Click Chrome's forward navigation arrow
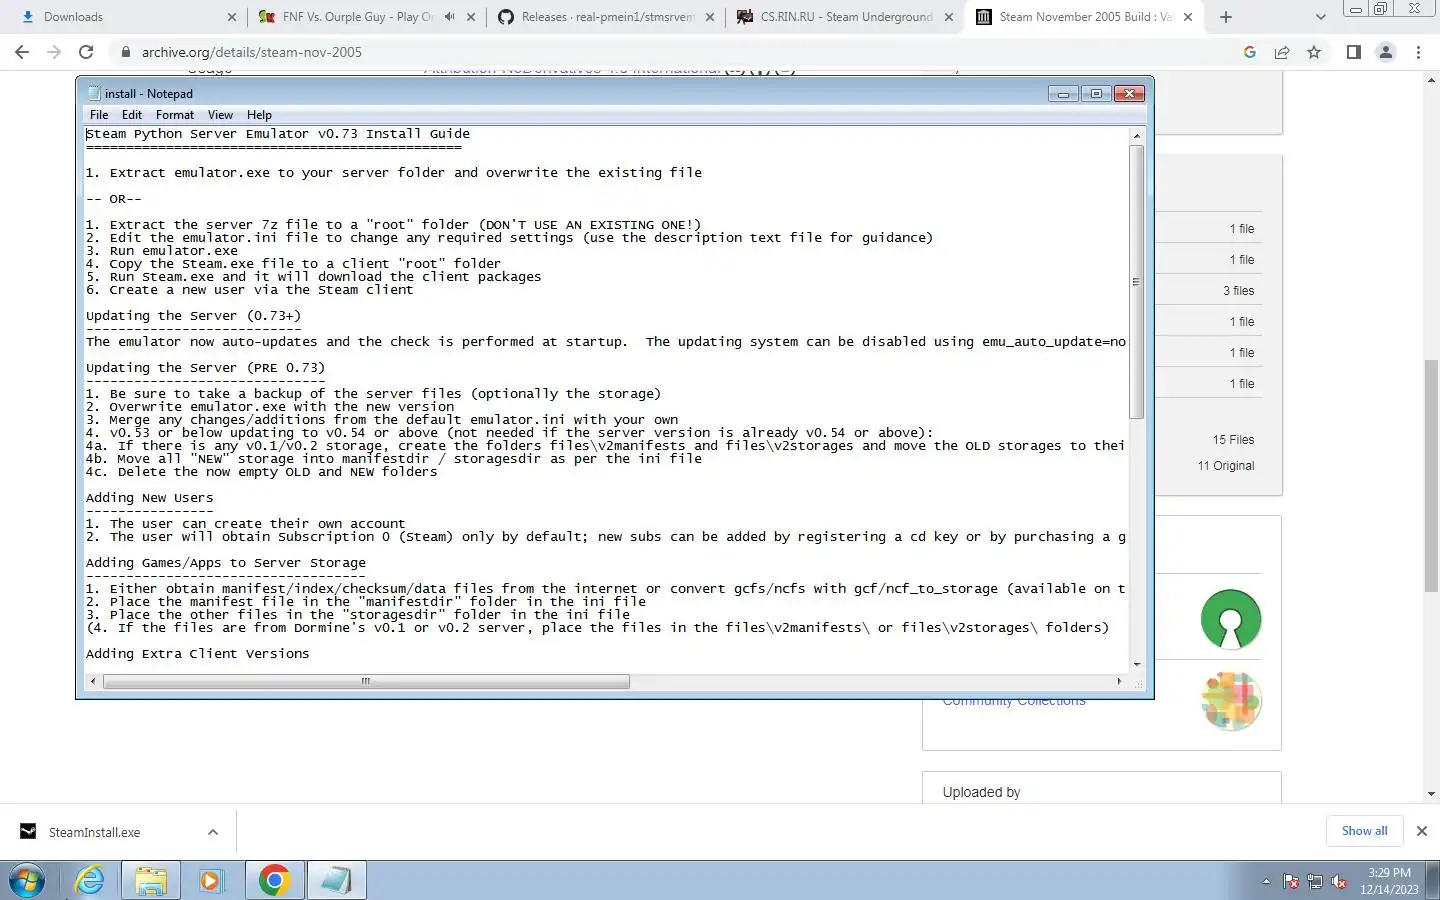The height and width of the screenshot is (900, 1440). (x=54, y=52)
